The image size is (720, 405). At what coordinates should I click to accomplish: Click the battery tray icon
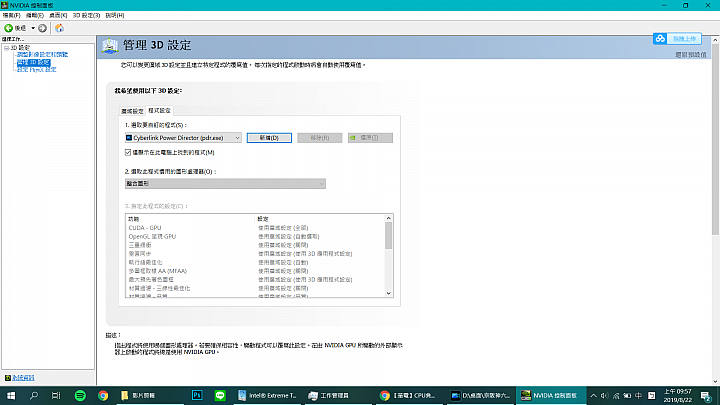point(627,395)
